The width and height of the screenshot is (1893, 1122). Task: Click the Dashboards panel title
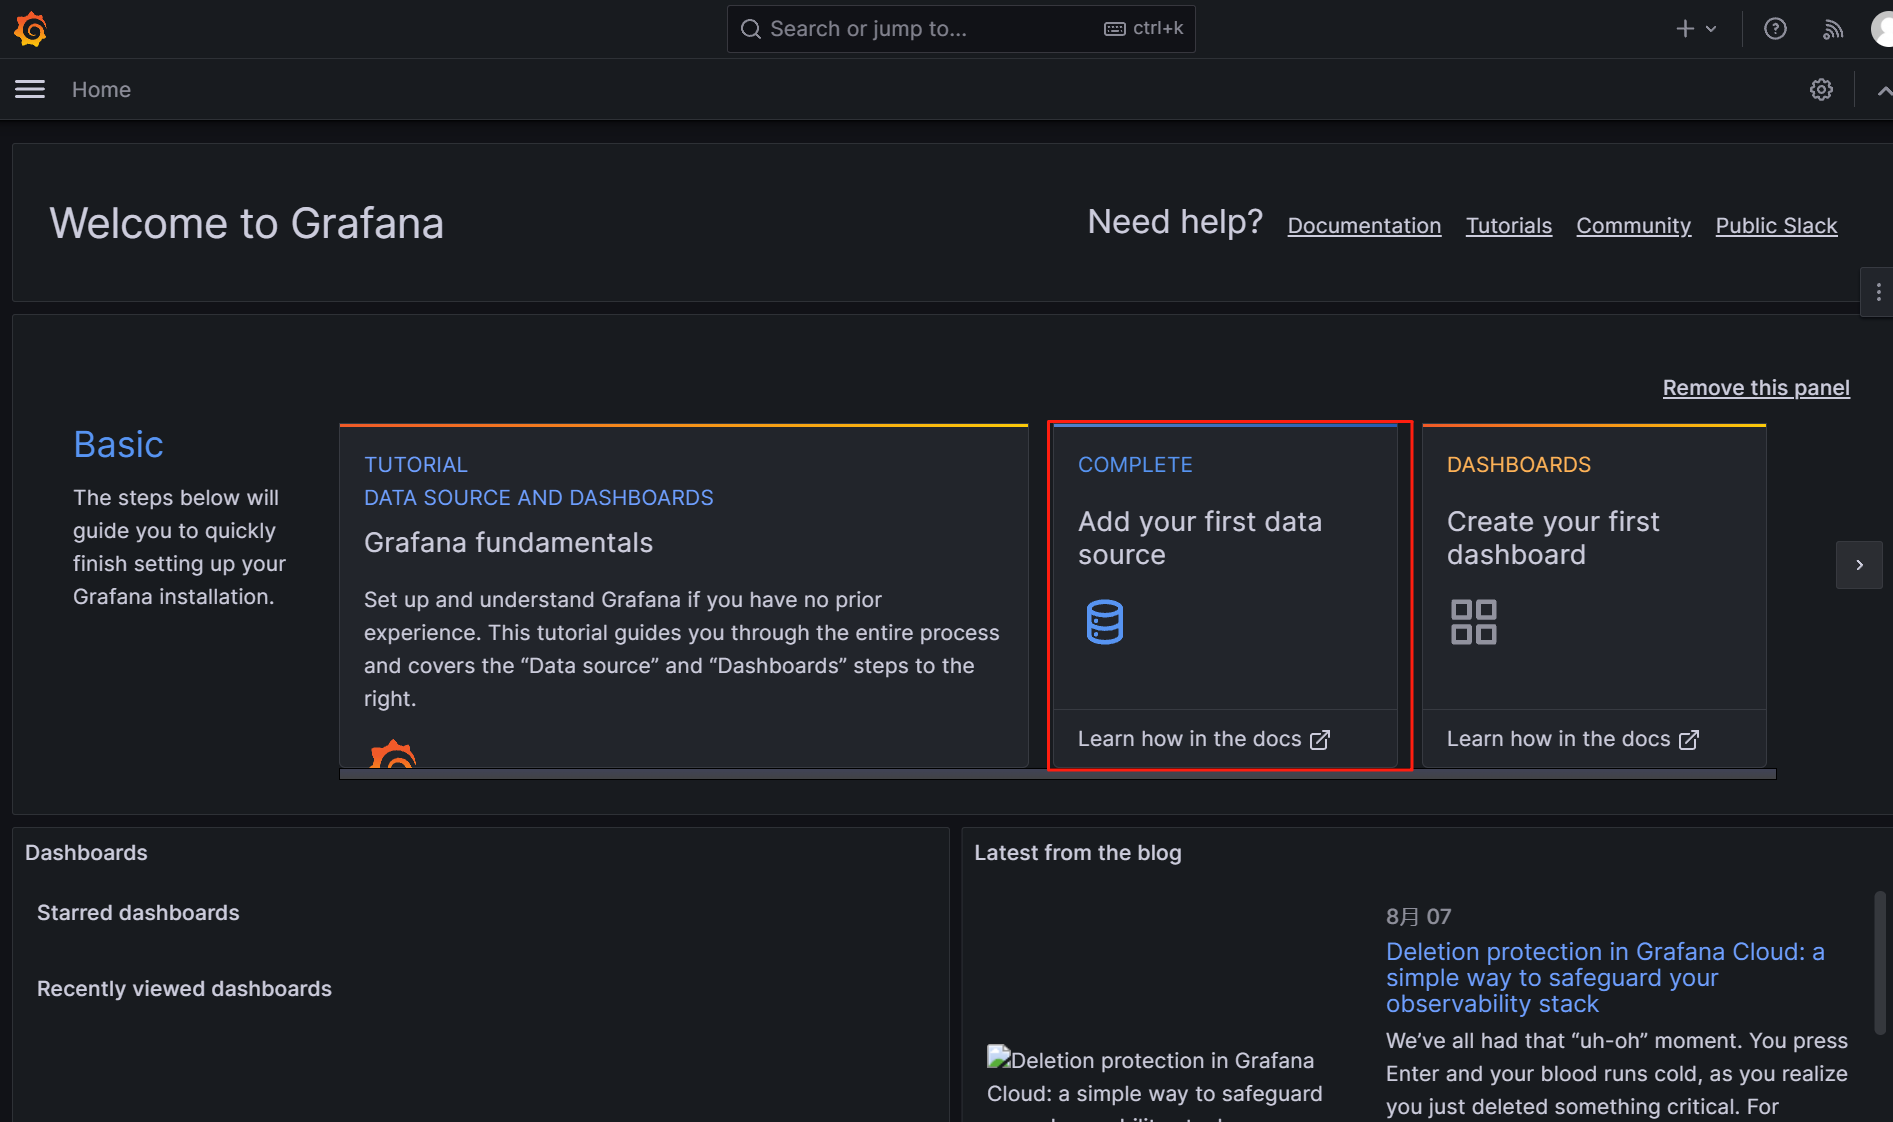(86, 853)
